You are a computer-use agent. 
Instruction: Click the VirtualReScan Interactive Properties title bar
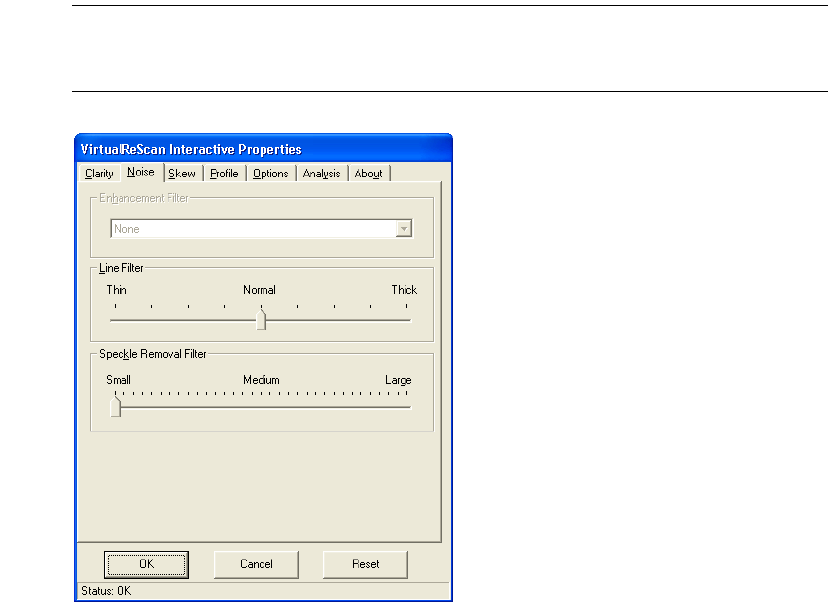click(263, 149)
